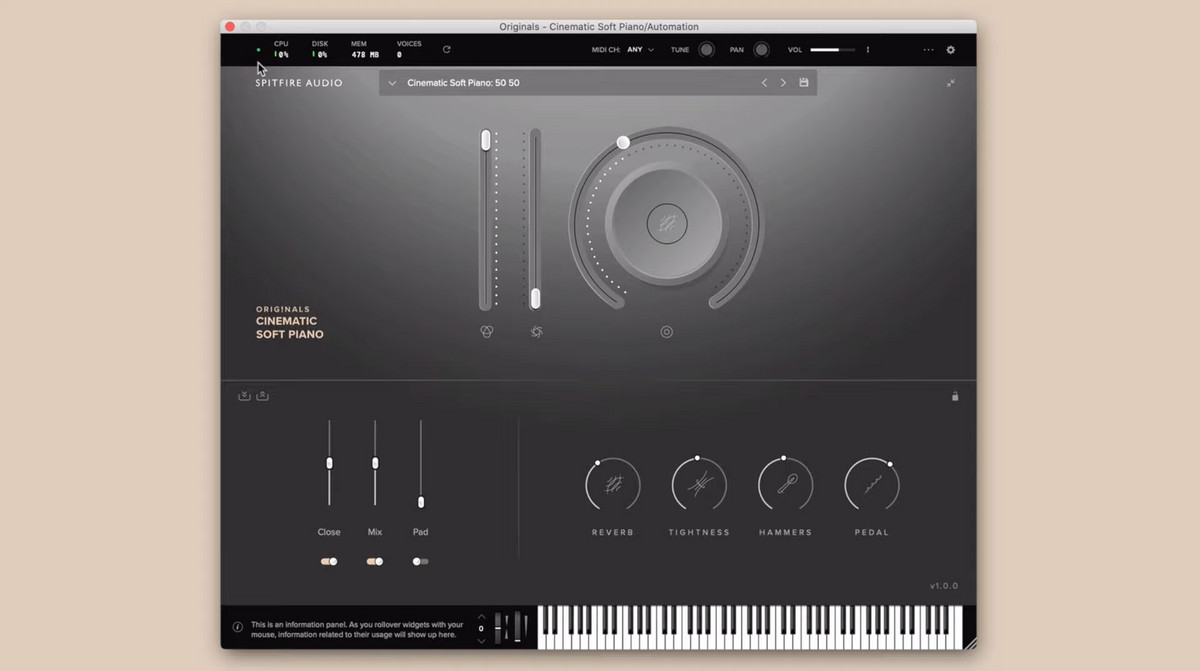
Task: Click the Tightness knob icon
Action: click(699, 485)
